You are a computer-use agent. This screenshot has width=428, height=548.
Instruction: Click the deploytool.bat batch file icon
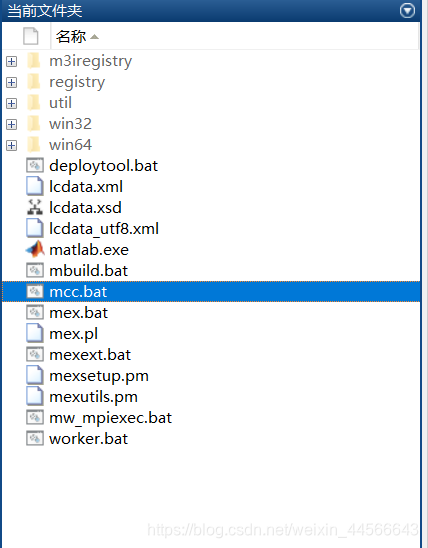click(x=35, y=165)
